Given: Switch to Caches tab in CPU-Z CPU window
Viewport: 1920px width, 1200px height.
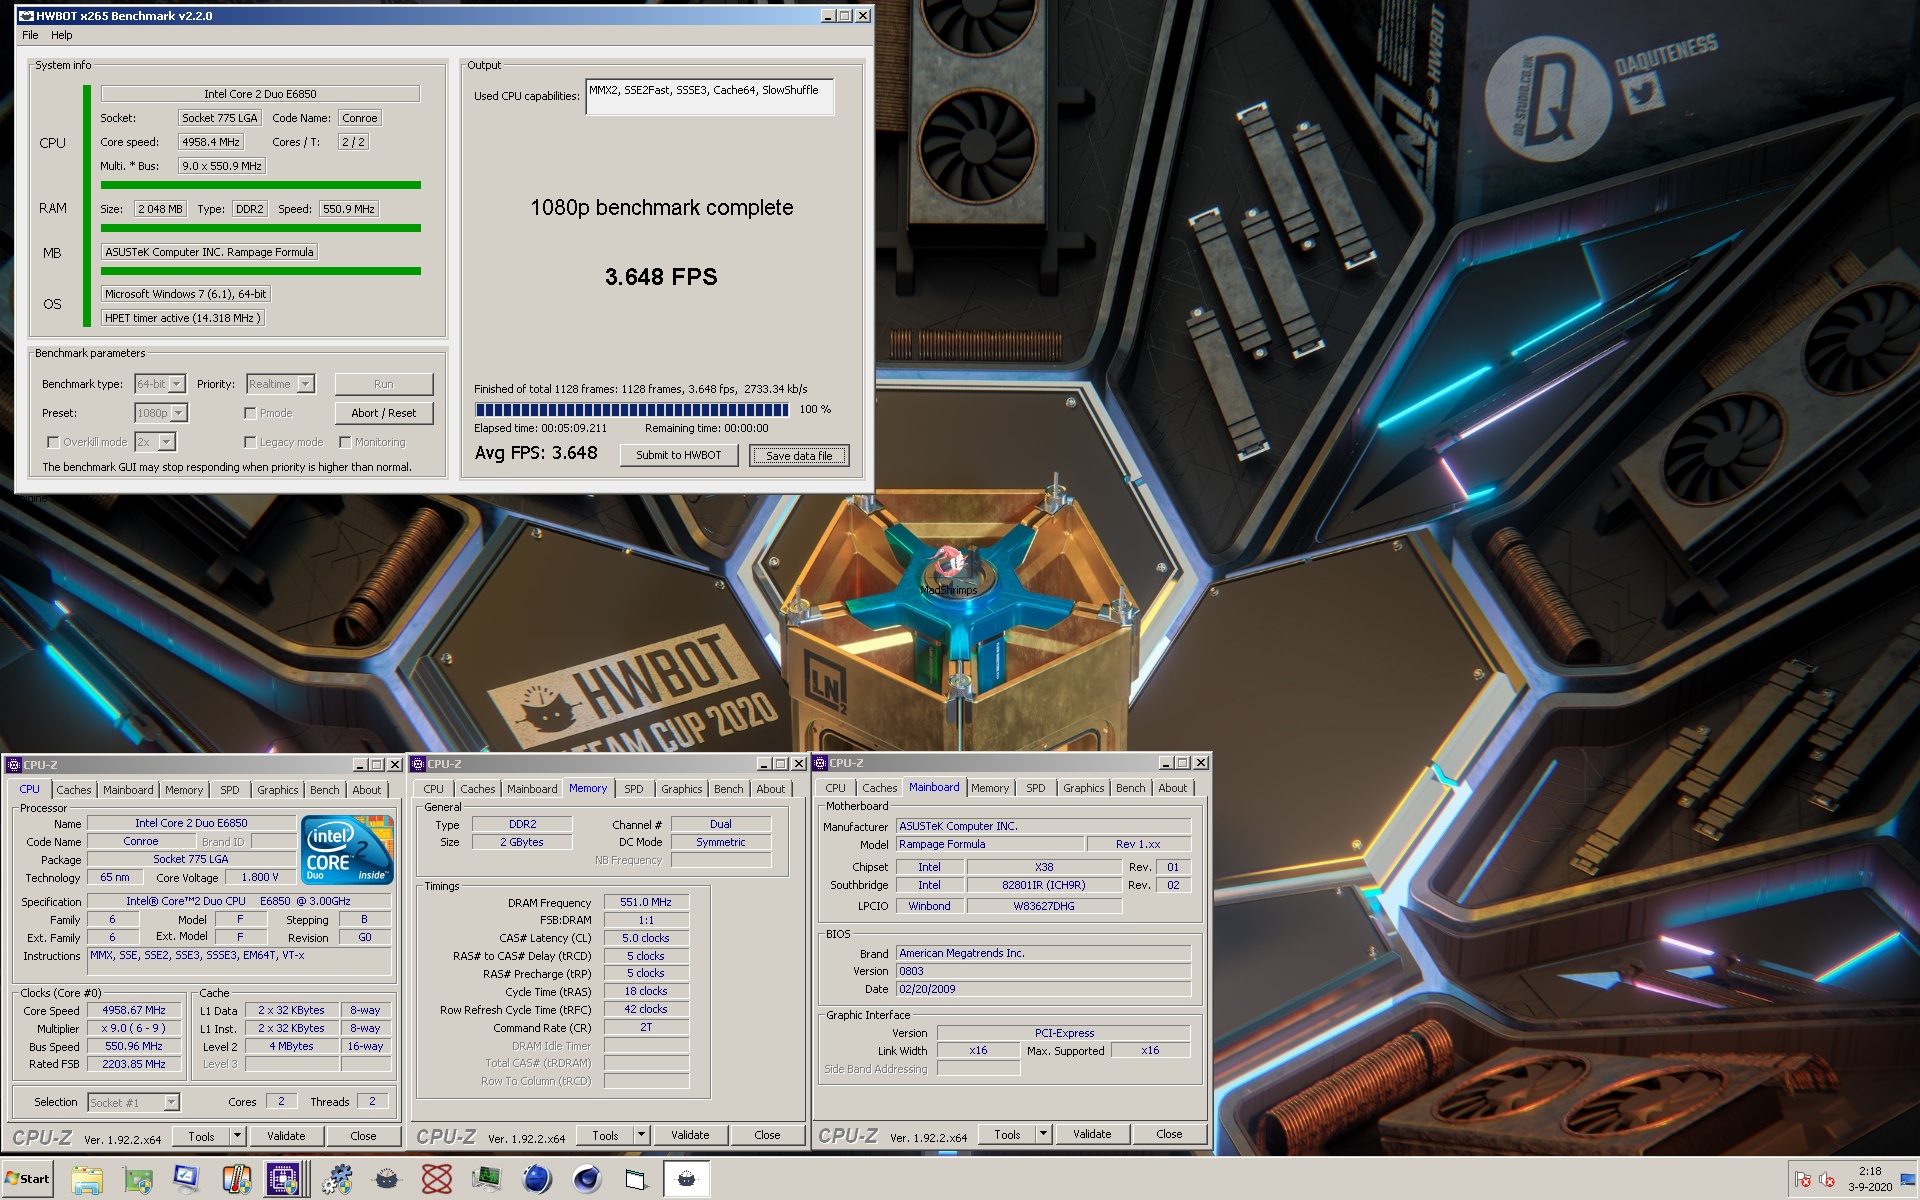Looking at the screenshot, I should 73,790.
